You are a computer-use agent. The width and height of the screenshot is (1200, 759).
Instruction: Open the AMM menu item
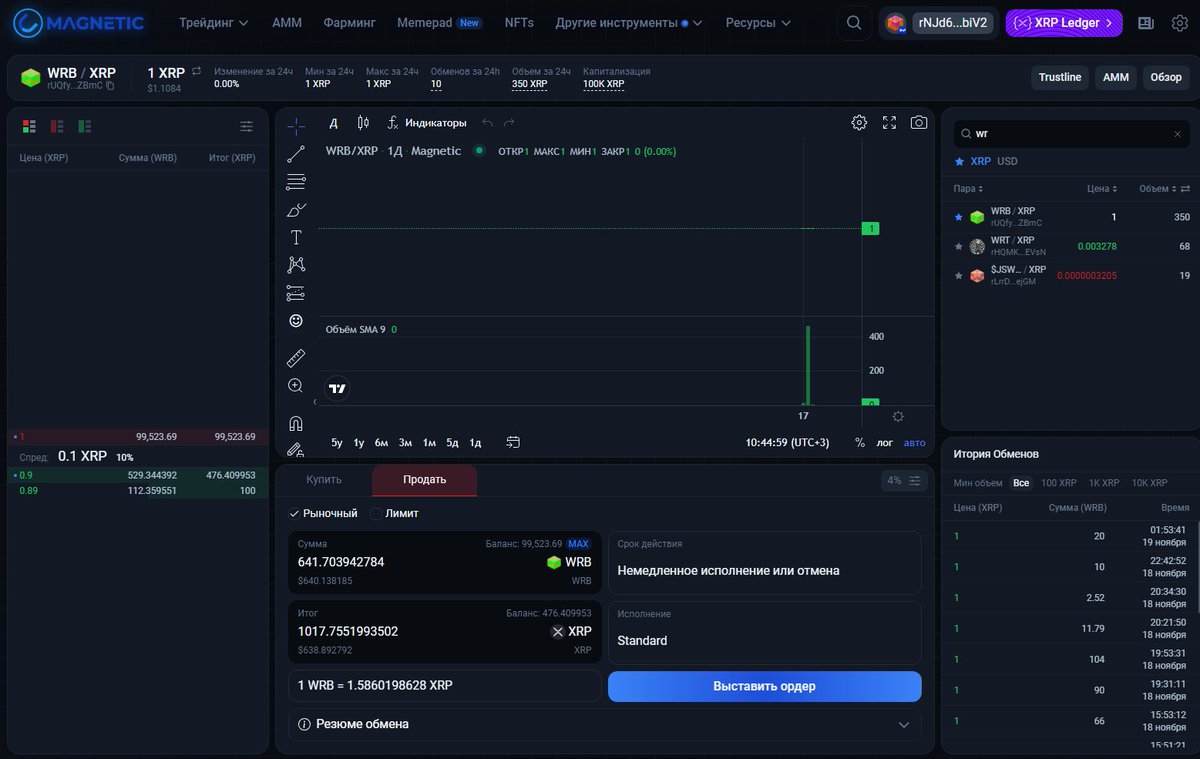pyautogui.click(x=287, y=23)
